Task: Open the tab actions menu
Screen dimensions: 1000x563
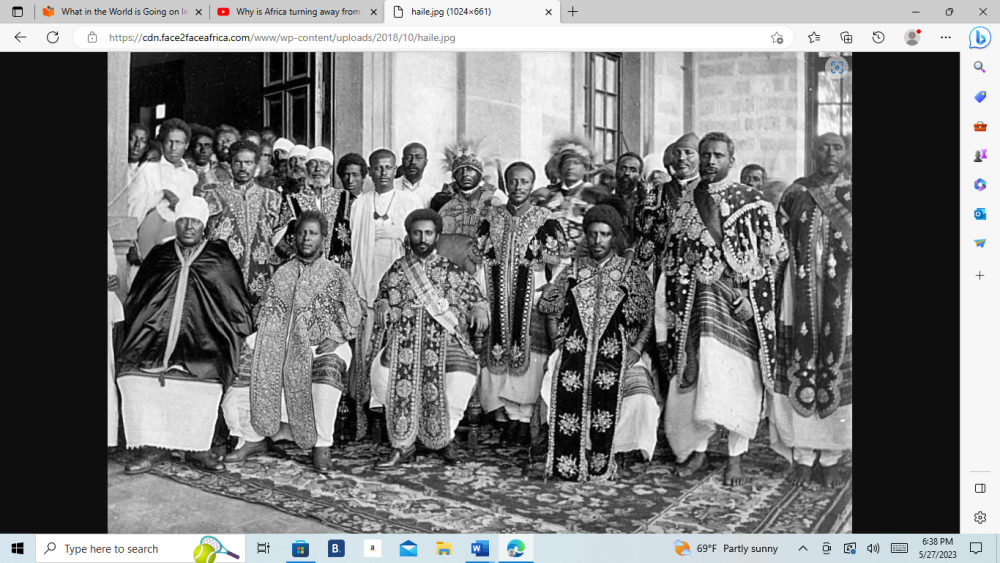Action: pos(17,12)
